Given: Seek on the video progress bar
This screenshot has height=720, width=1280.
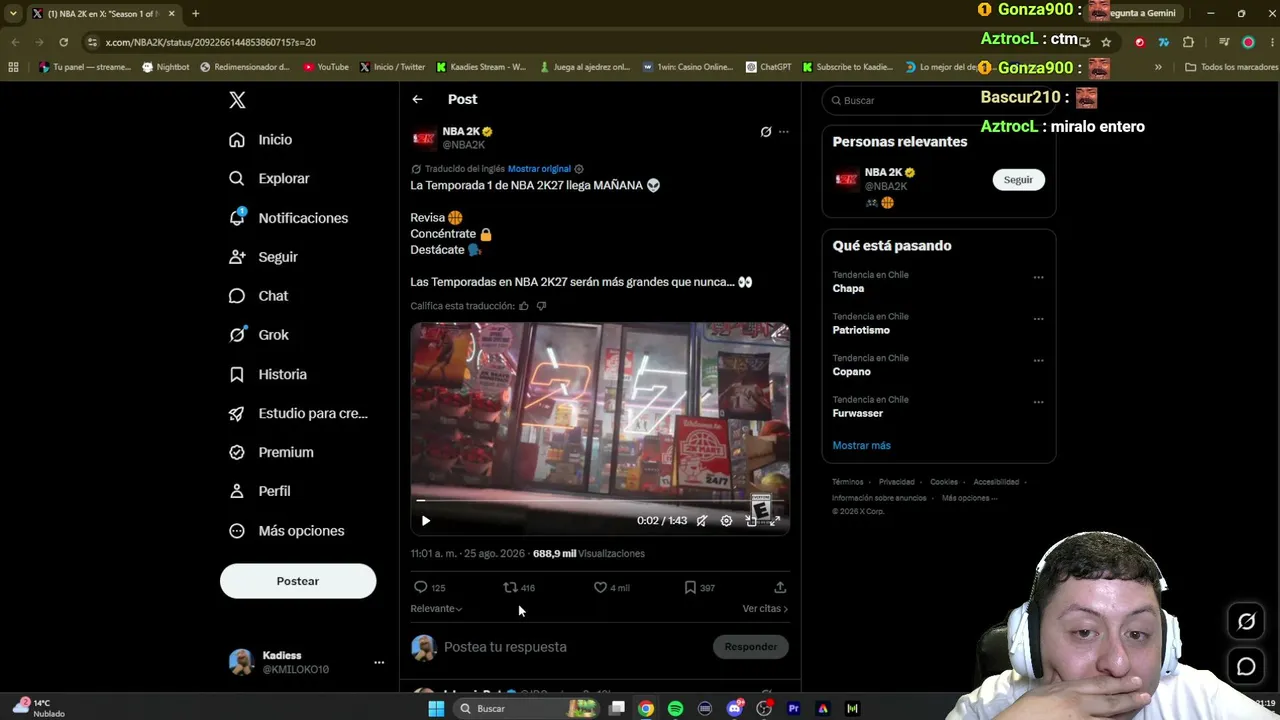Looking at the screenshot, I should point(600,500).
